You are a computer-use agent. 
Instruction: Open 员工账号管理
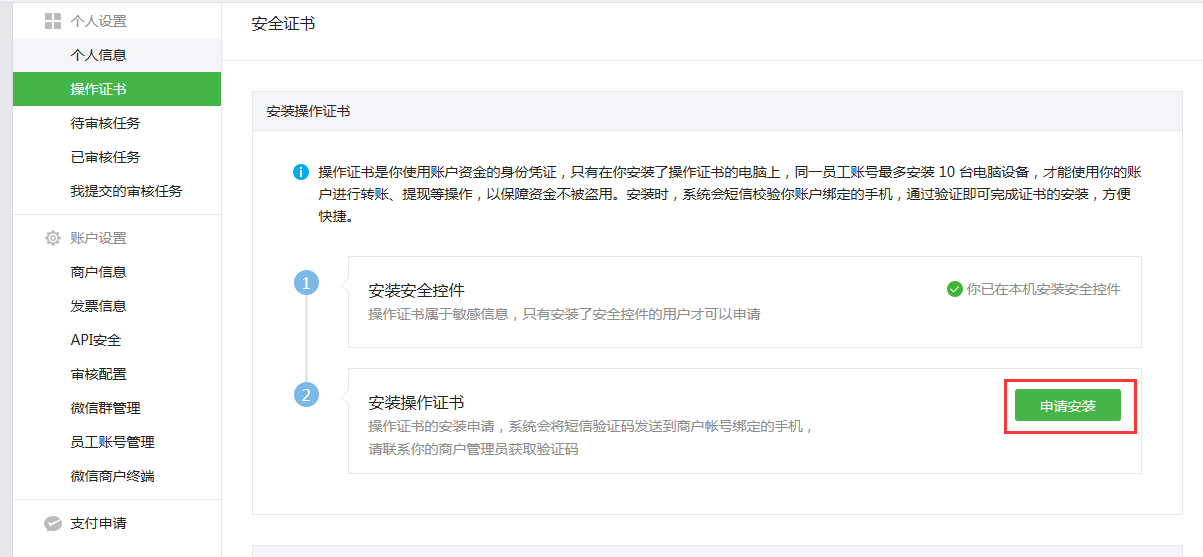coord(112,442)
